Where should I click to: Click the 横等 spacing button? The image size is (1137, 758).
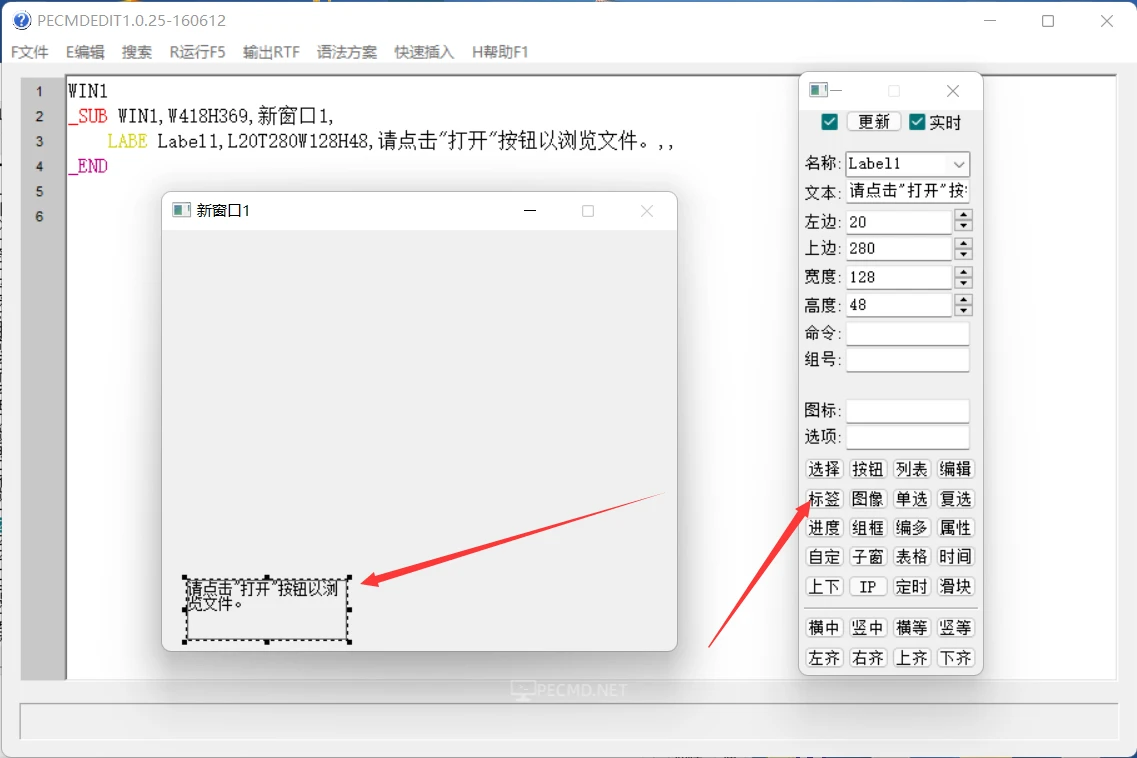[x=911, y=628]
